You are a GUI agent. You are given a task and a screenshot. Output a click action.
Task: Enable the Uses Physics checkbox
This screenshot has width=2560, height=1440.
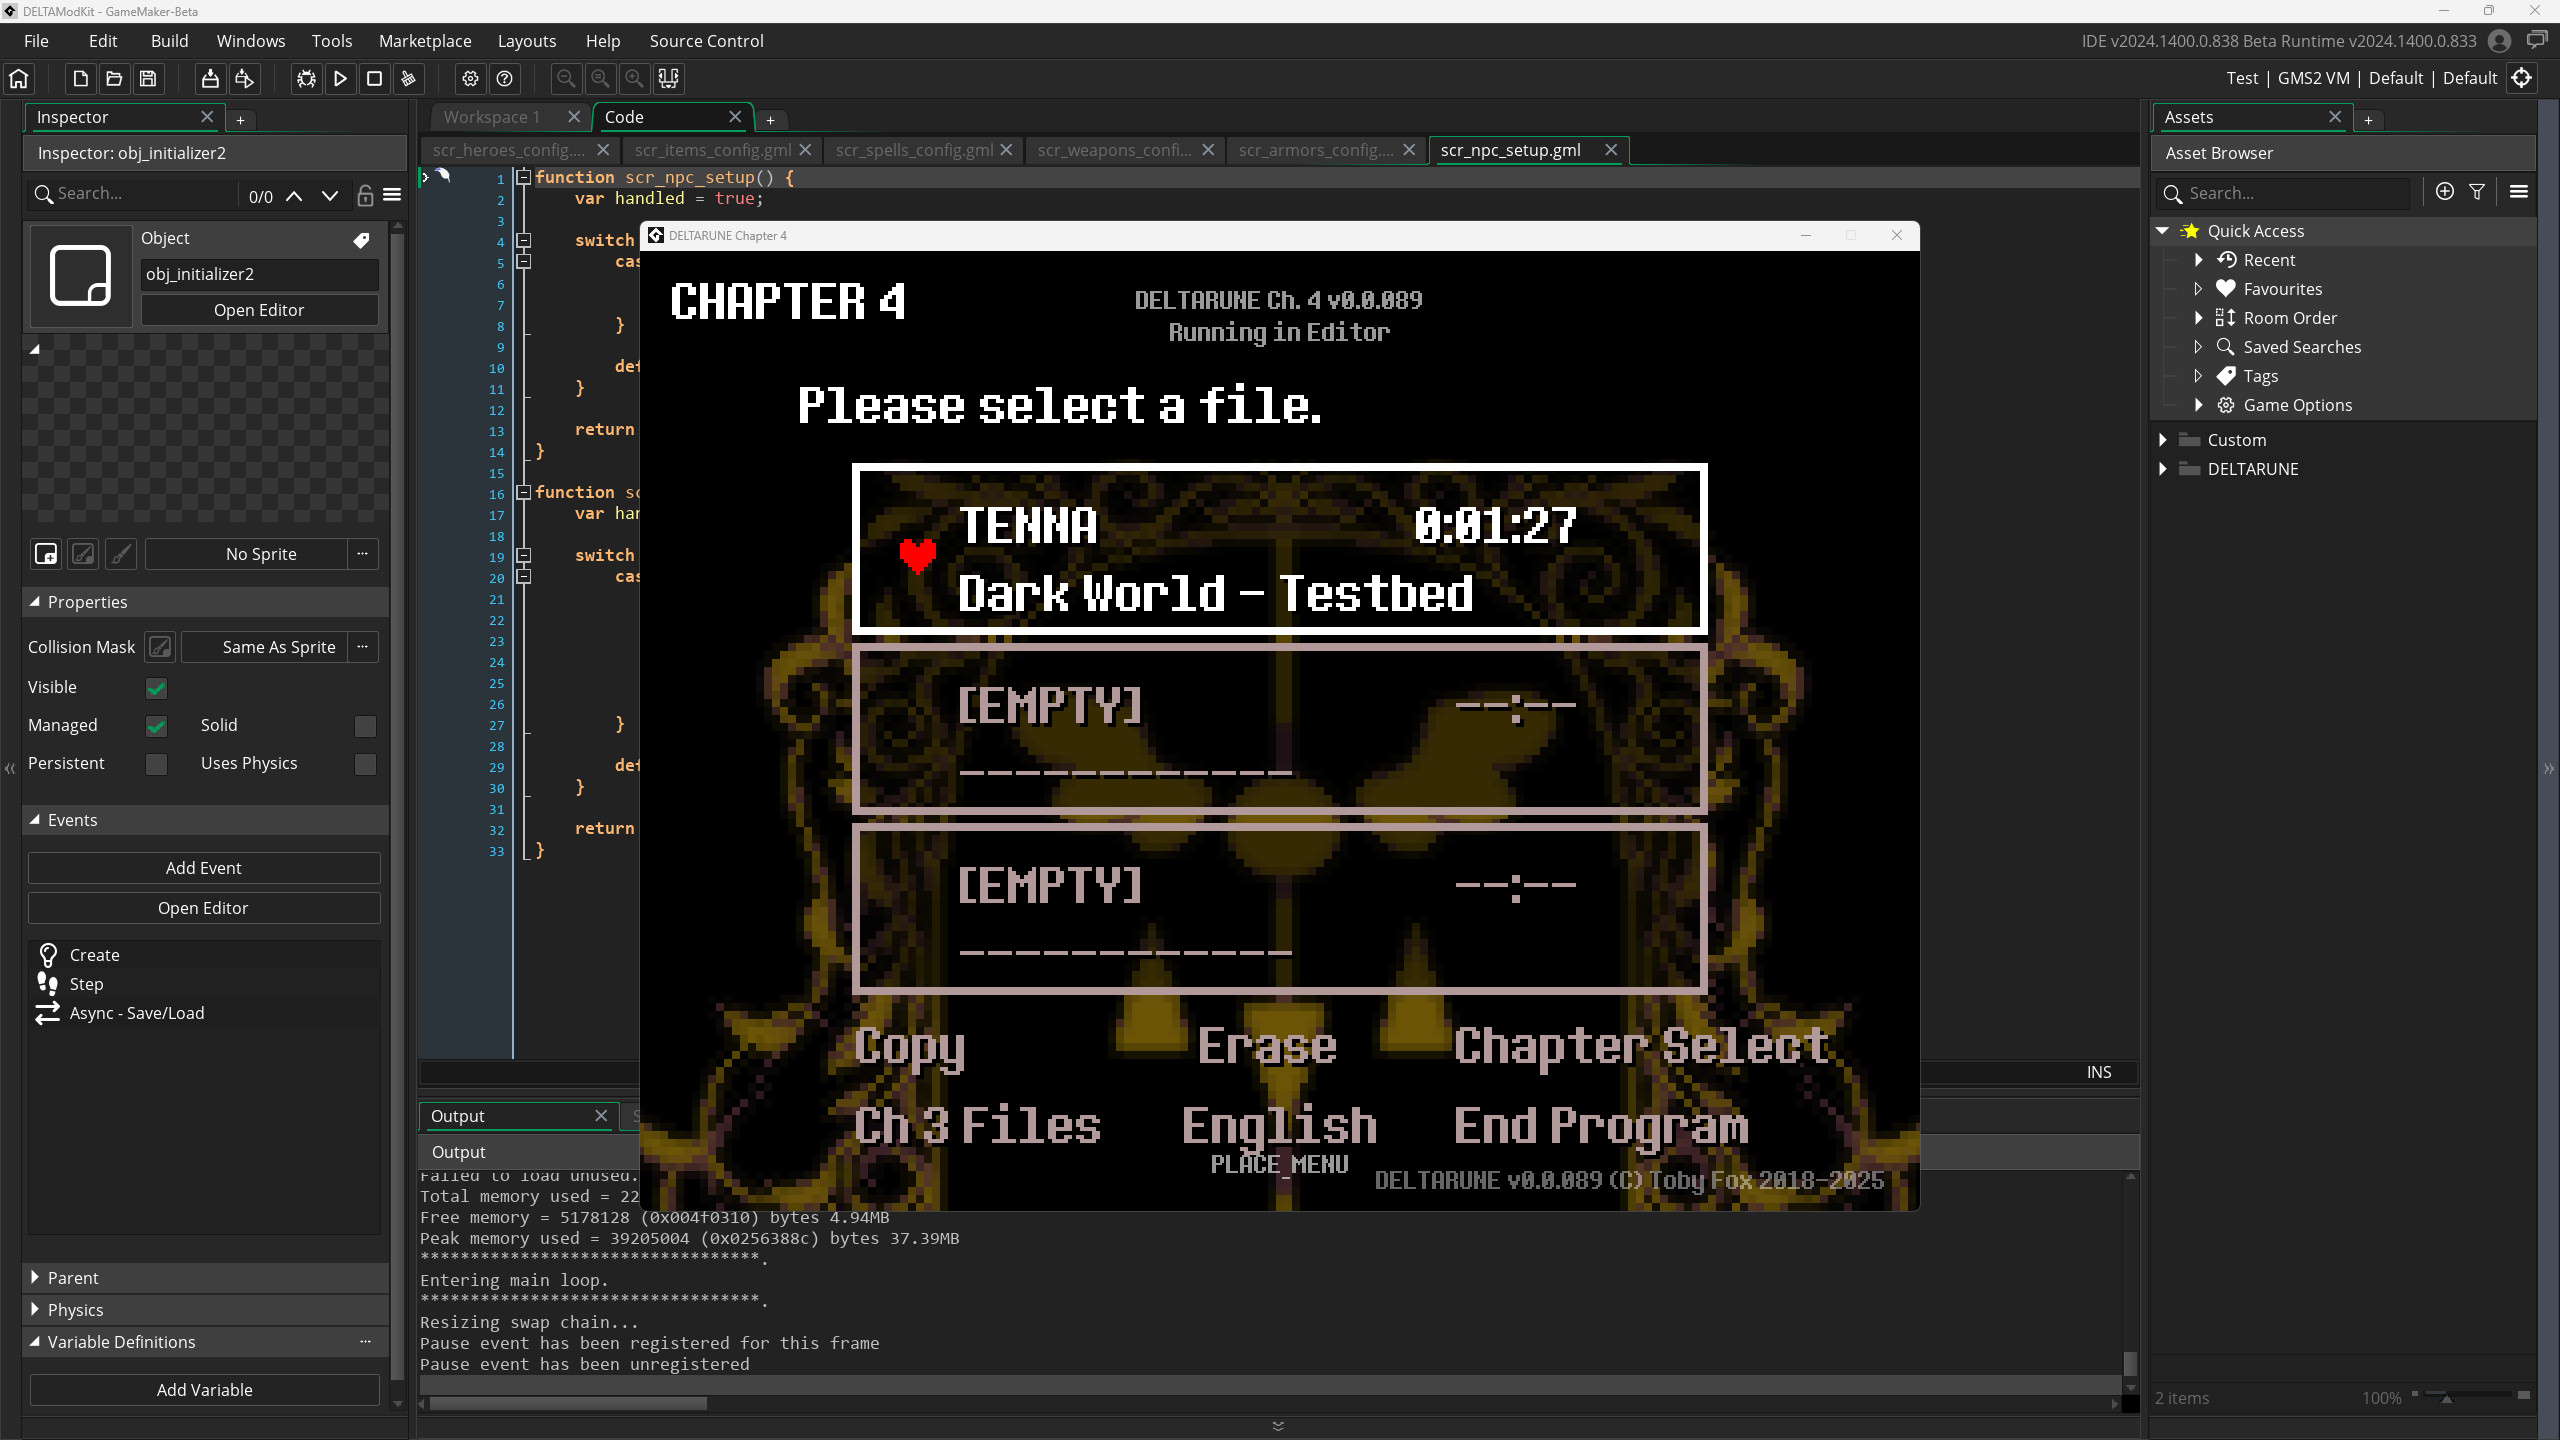[365, 764]
